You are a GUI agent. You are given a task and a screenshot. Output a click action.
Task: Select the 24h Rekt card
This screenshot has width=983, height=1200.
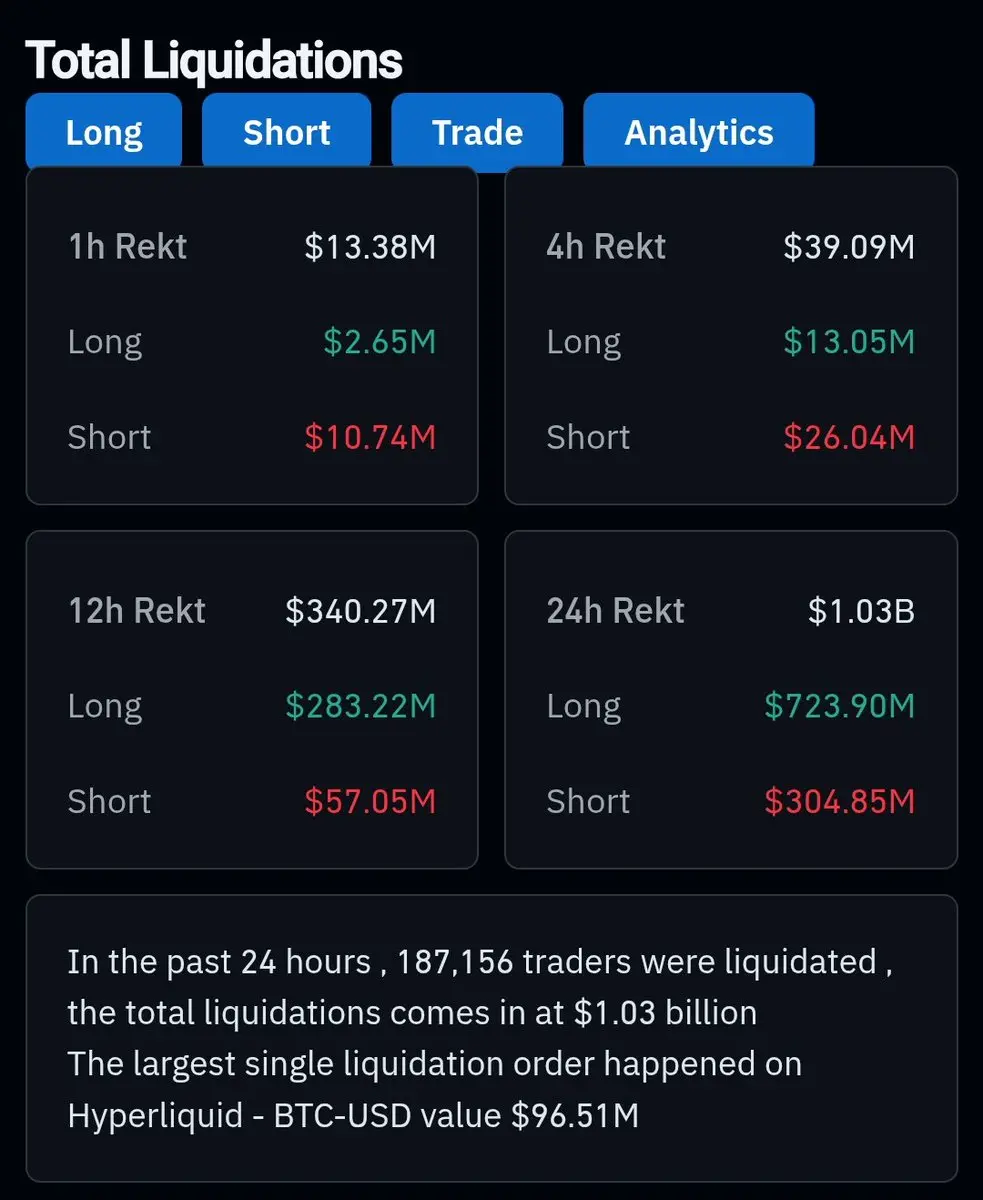click(731, 699)
